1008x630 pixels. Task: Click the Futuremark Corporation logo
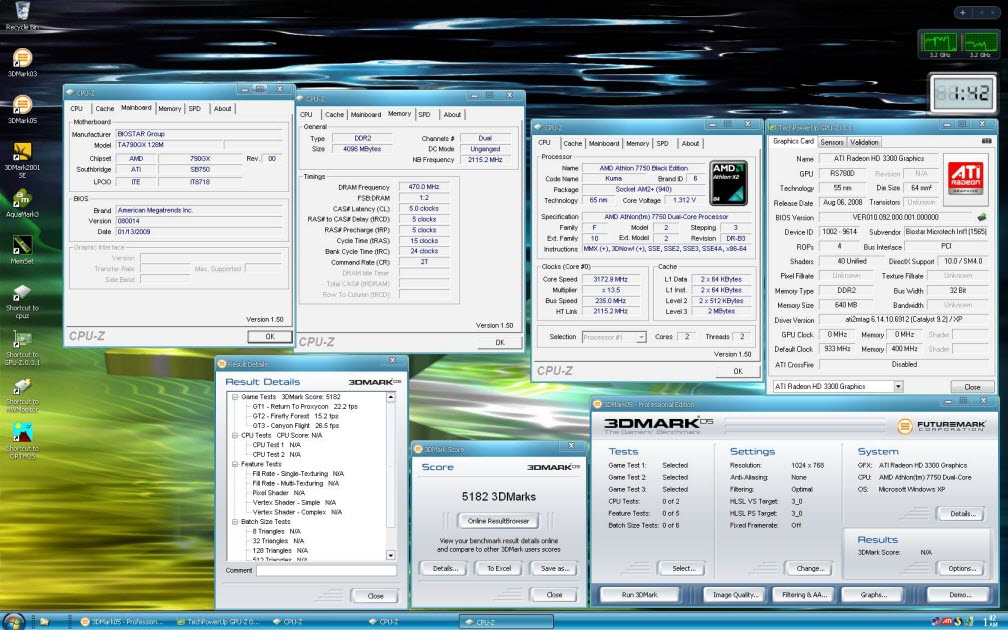(942, 426)
